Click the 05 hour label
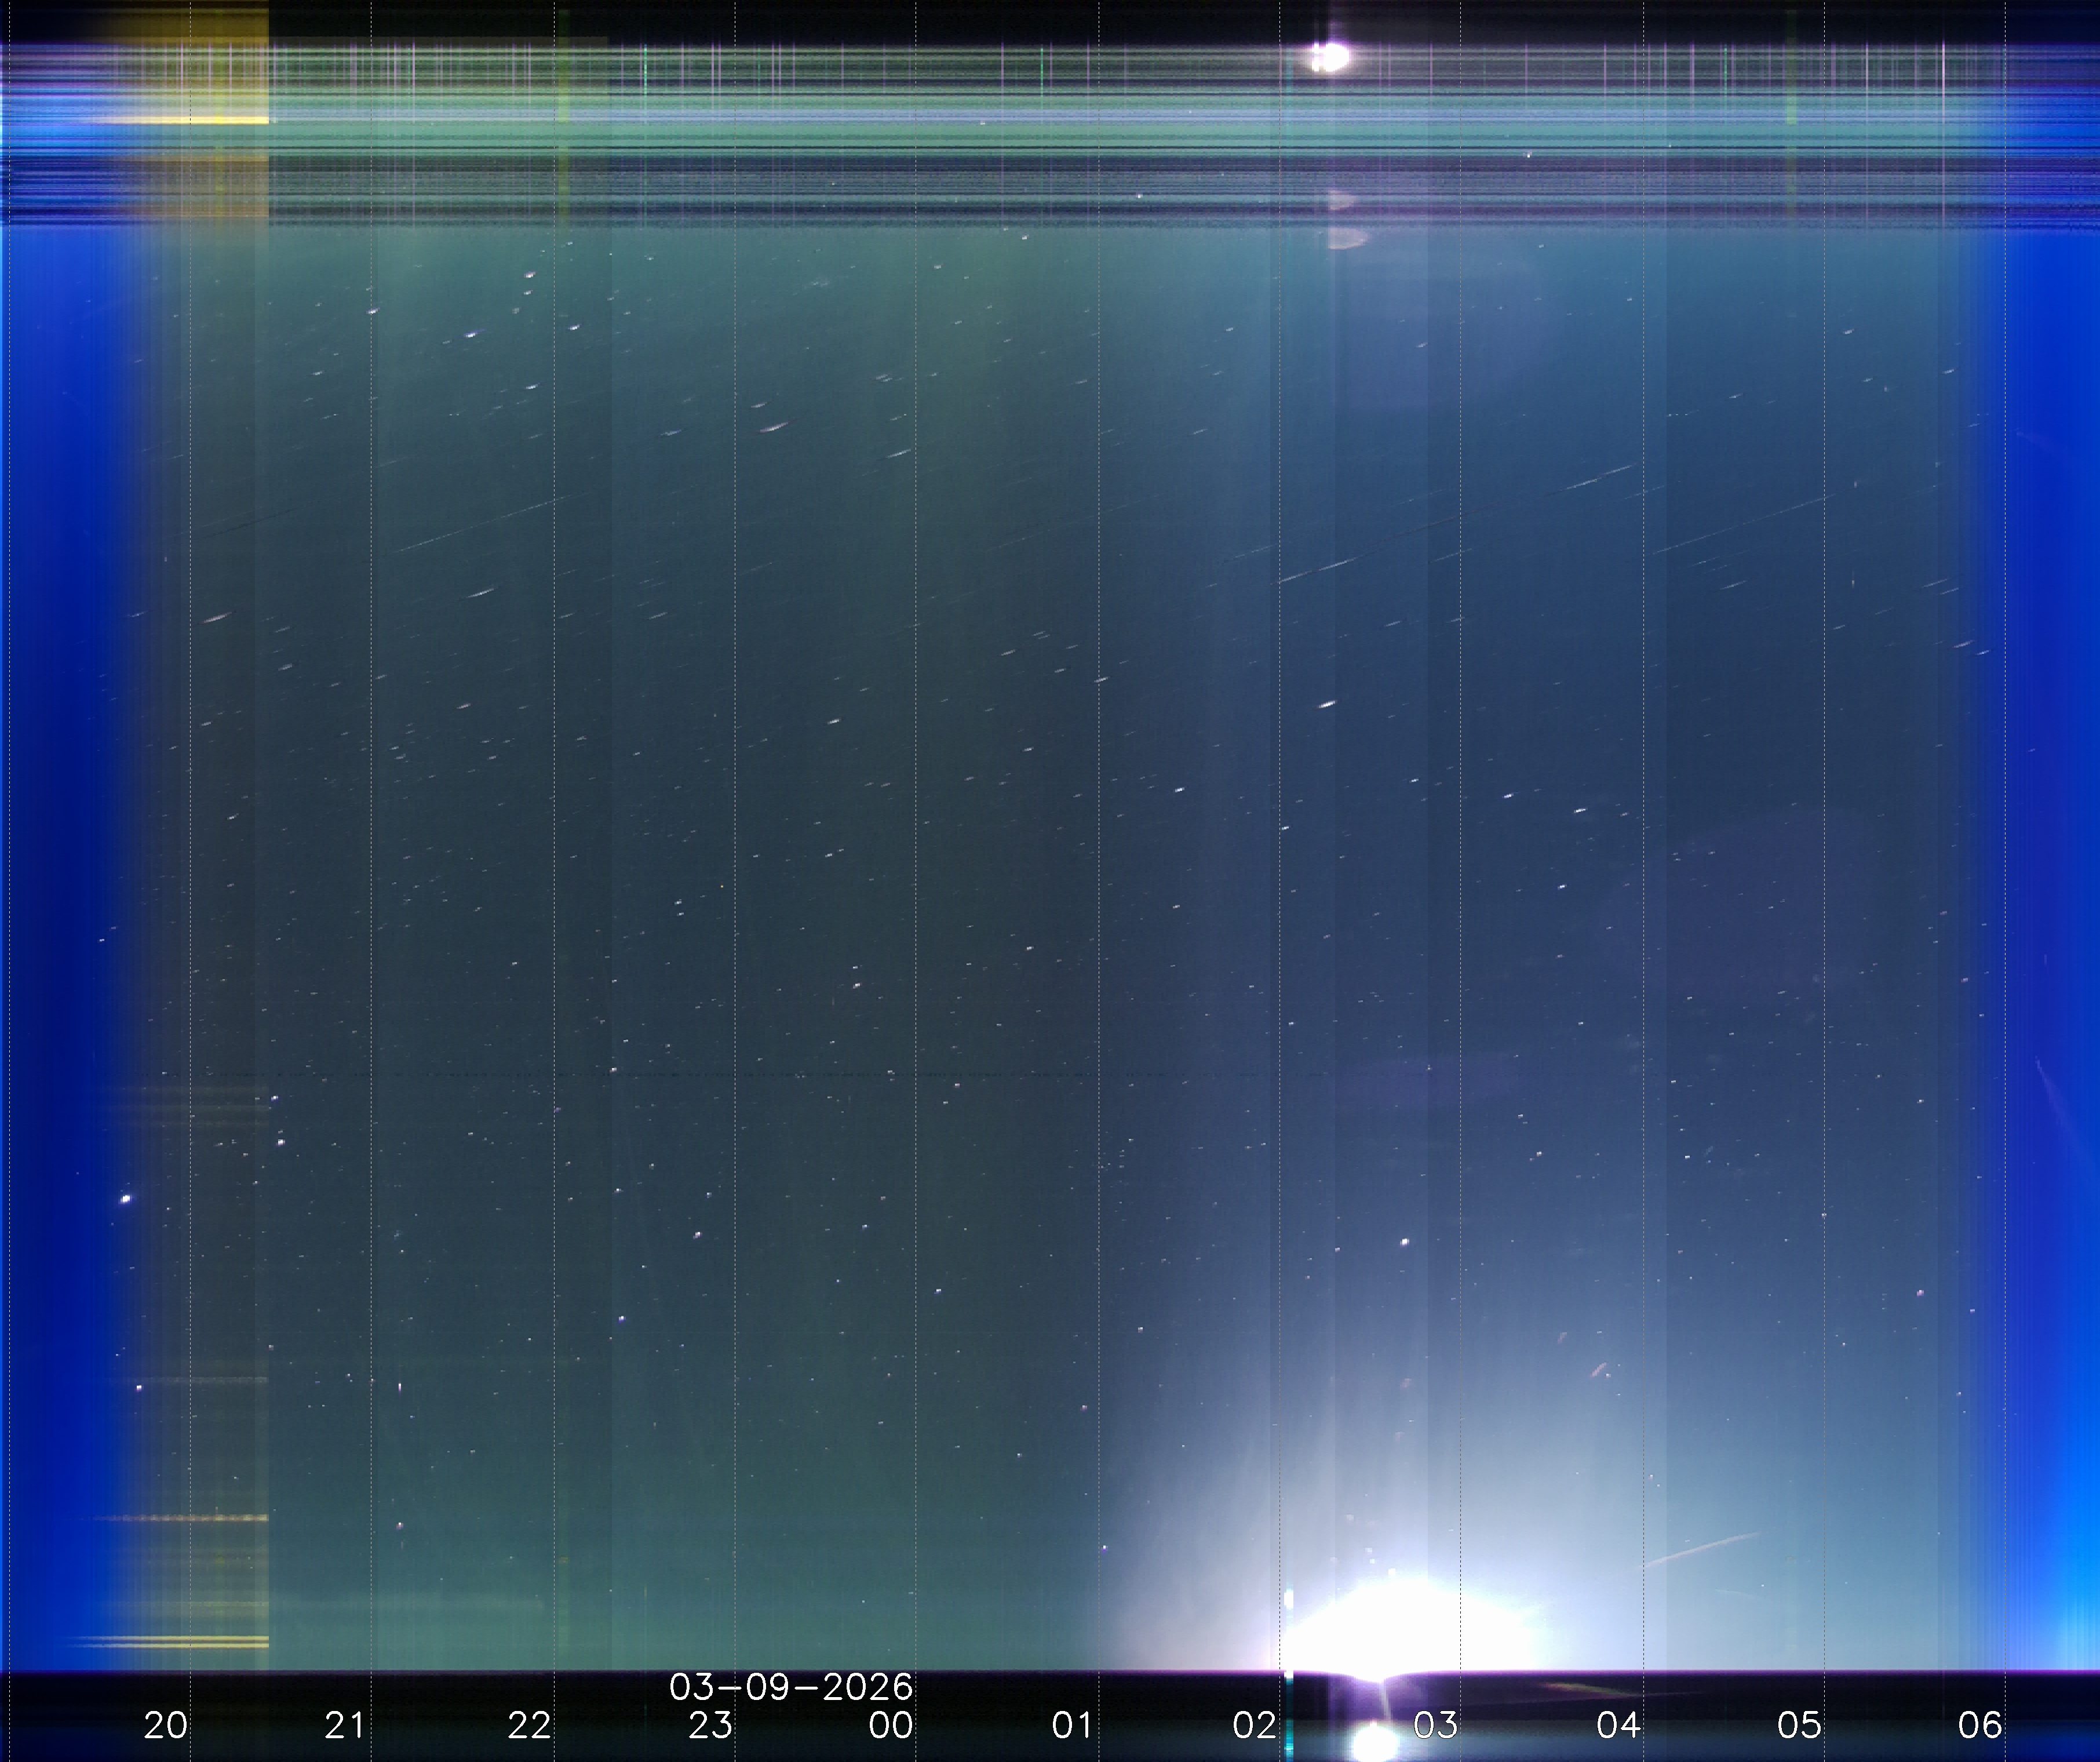 pyautogui.click(x=1799, y=1724)
